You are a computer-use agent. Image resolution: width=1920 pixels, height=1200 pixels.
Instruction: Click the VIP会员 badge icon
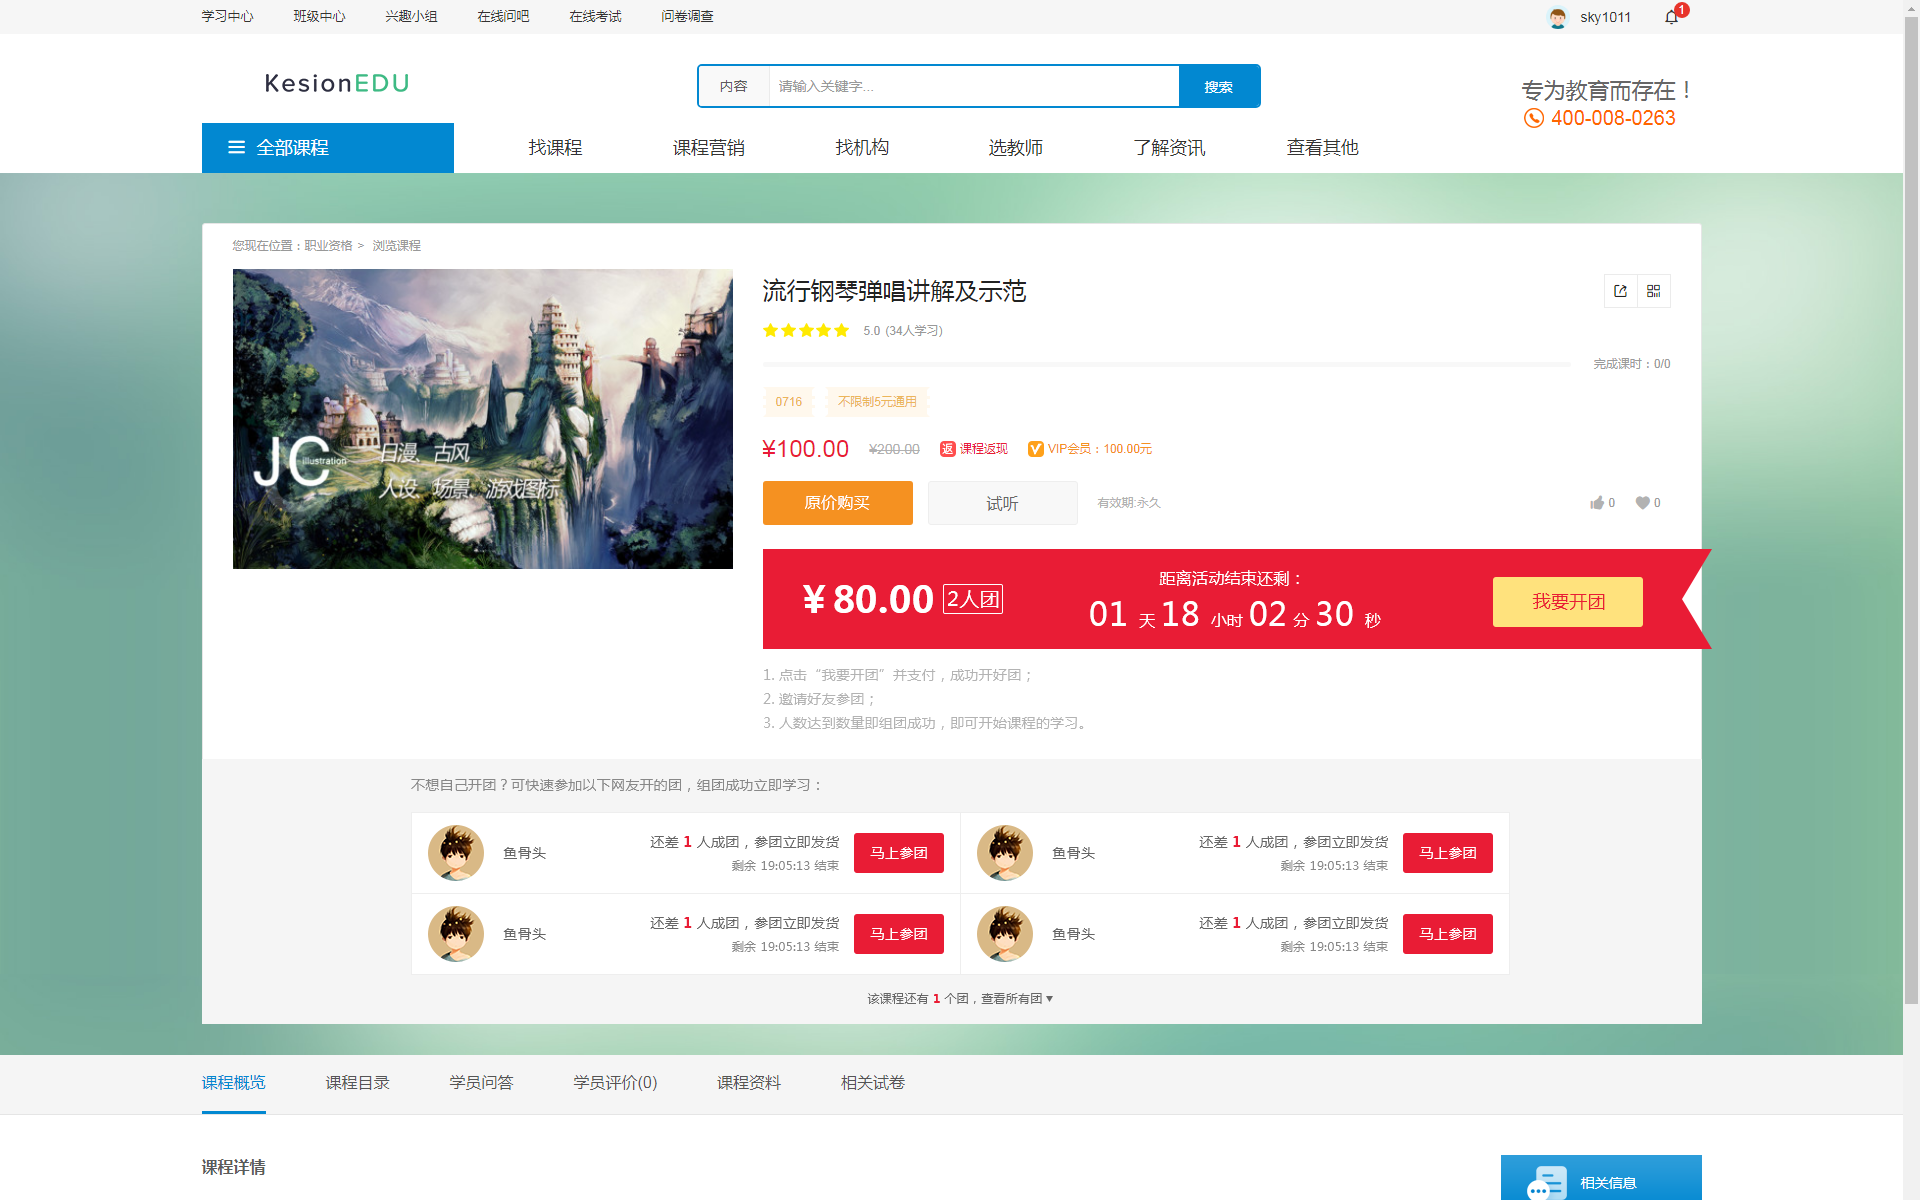[x=1036, y=449]
